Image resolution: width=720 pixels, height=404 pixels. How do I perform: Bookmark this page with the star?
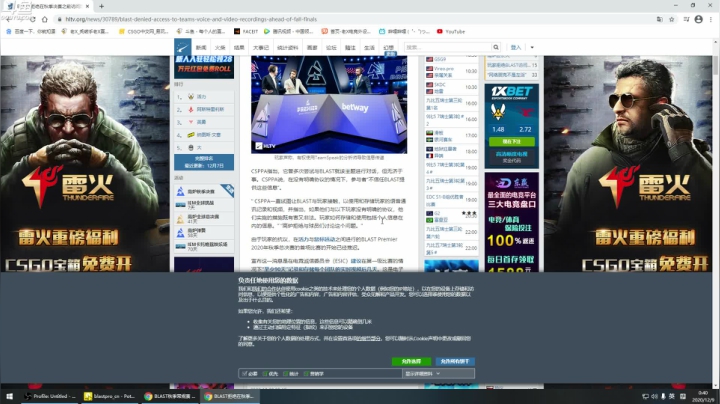672,19
